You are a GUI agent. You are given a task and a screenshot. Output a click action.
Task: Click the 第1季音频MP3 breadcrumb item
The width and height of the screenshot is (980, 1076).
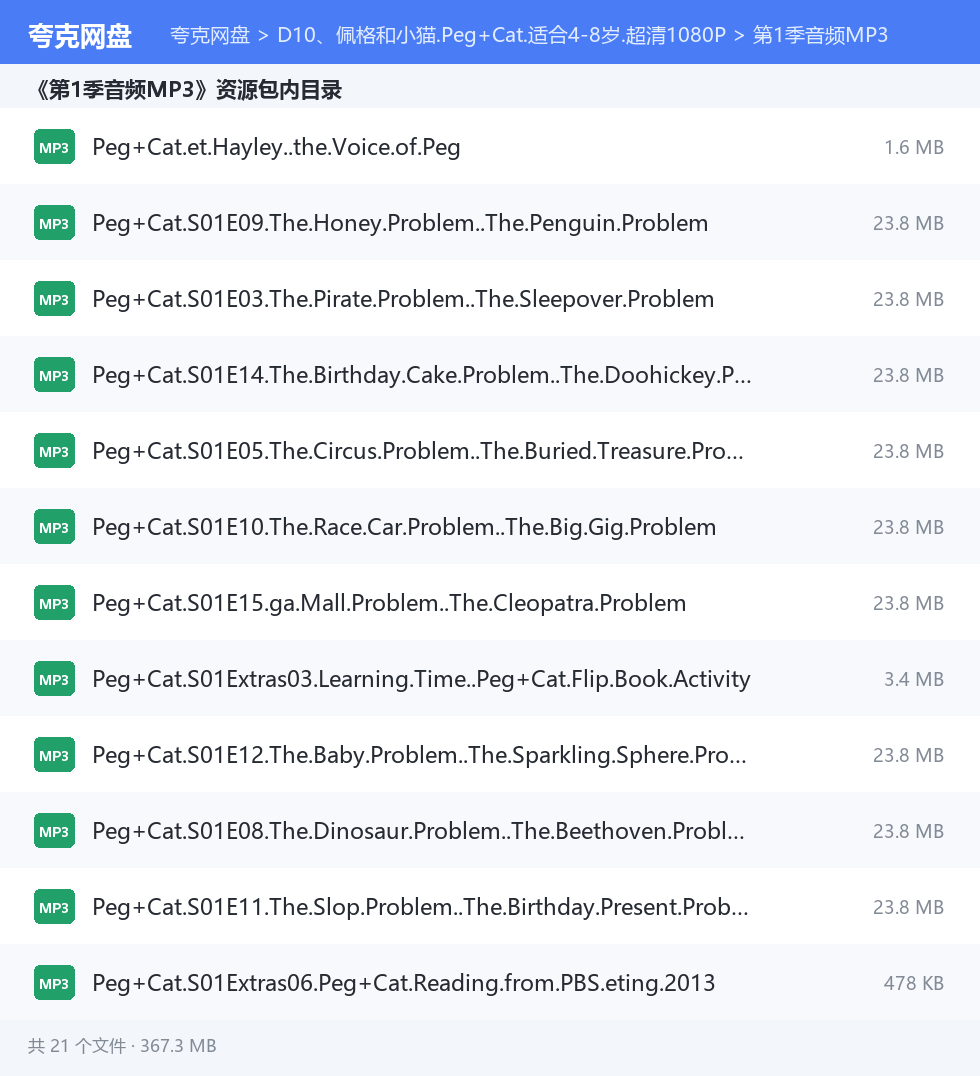pos(820,35)
